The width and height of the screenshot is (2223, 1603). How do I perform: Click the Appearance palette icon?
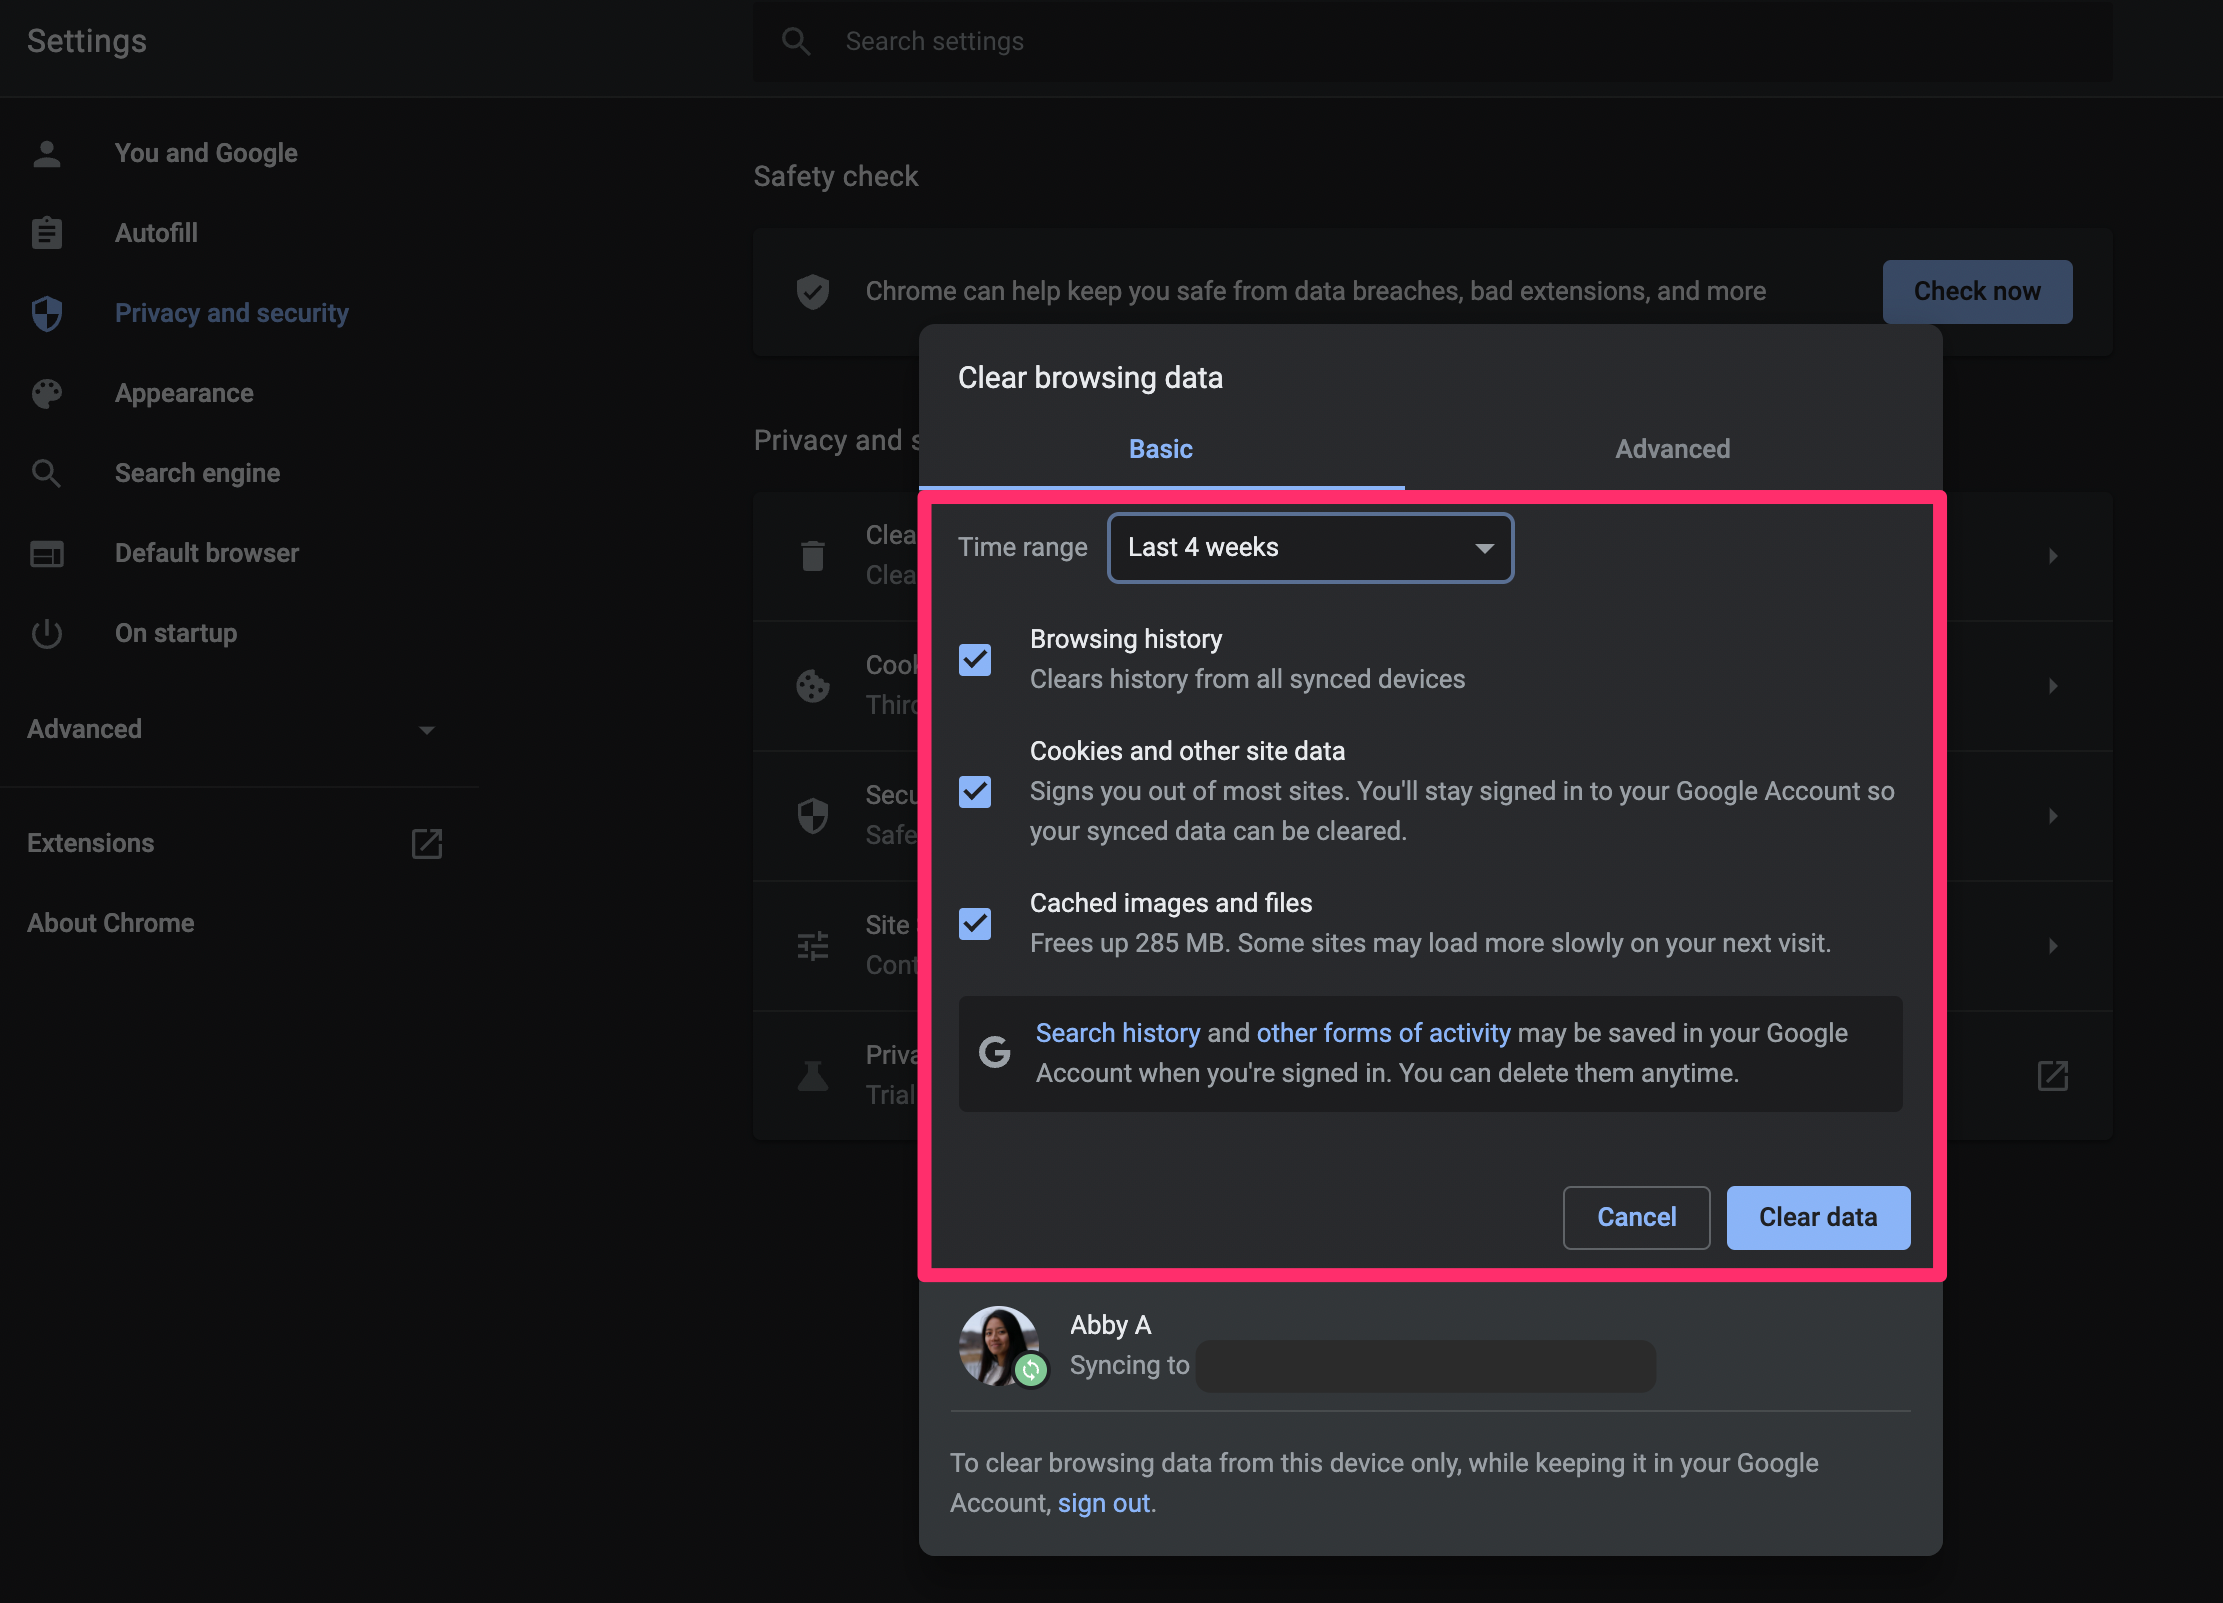47,392
